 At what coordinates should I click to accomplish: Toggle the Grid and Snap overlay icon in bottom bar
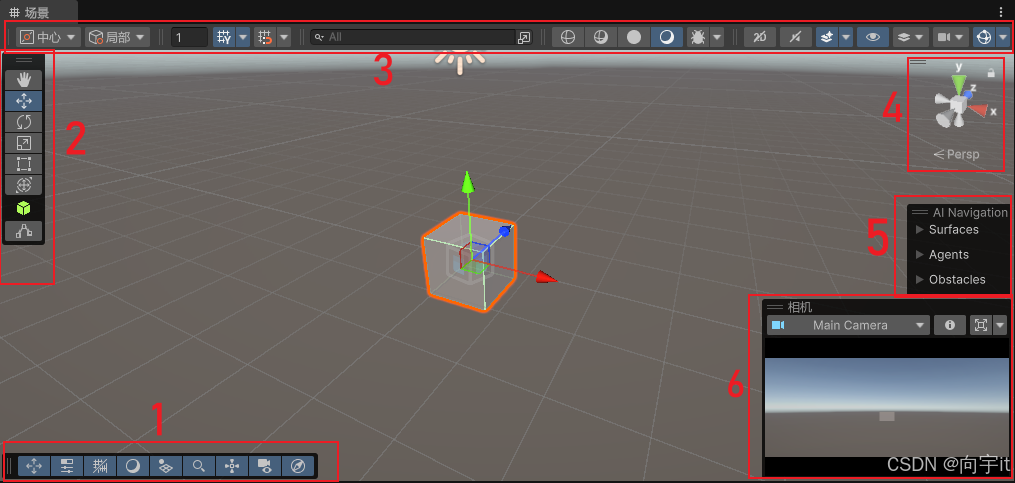pos(100,466)
